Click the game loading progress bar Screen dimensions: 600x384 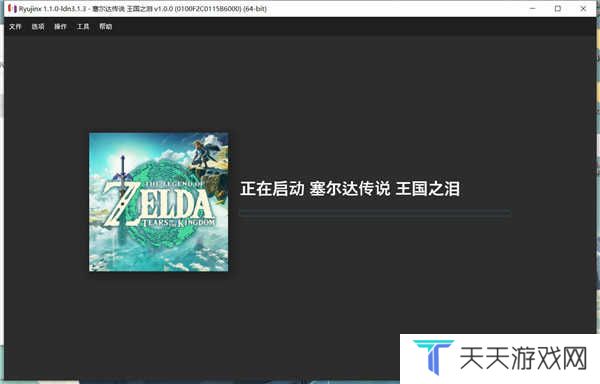click(x=375, y=213)
